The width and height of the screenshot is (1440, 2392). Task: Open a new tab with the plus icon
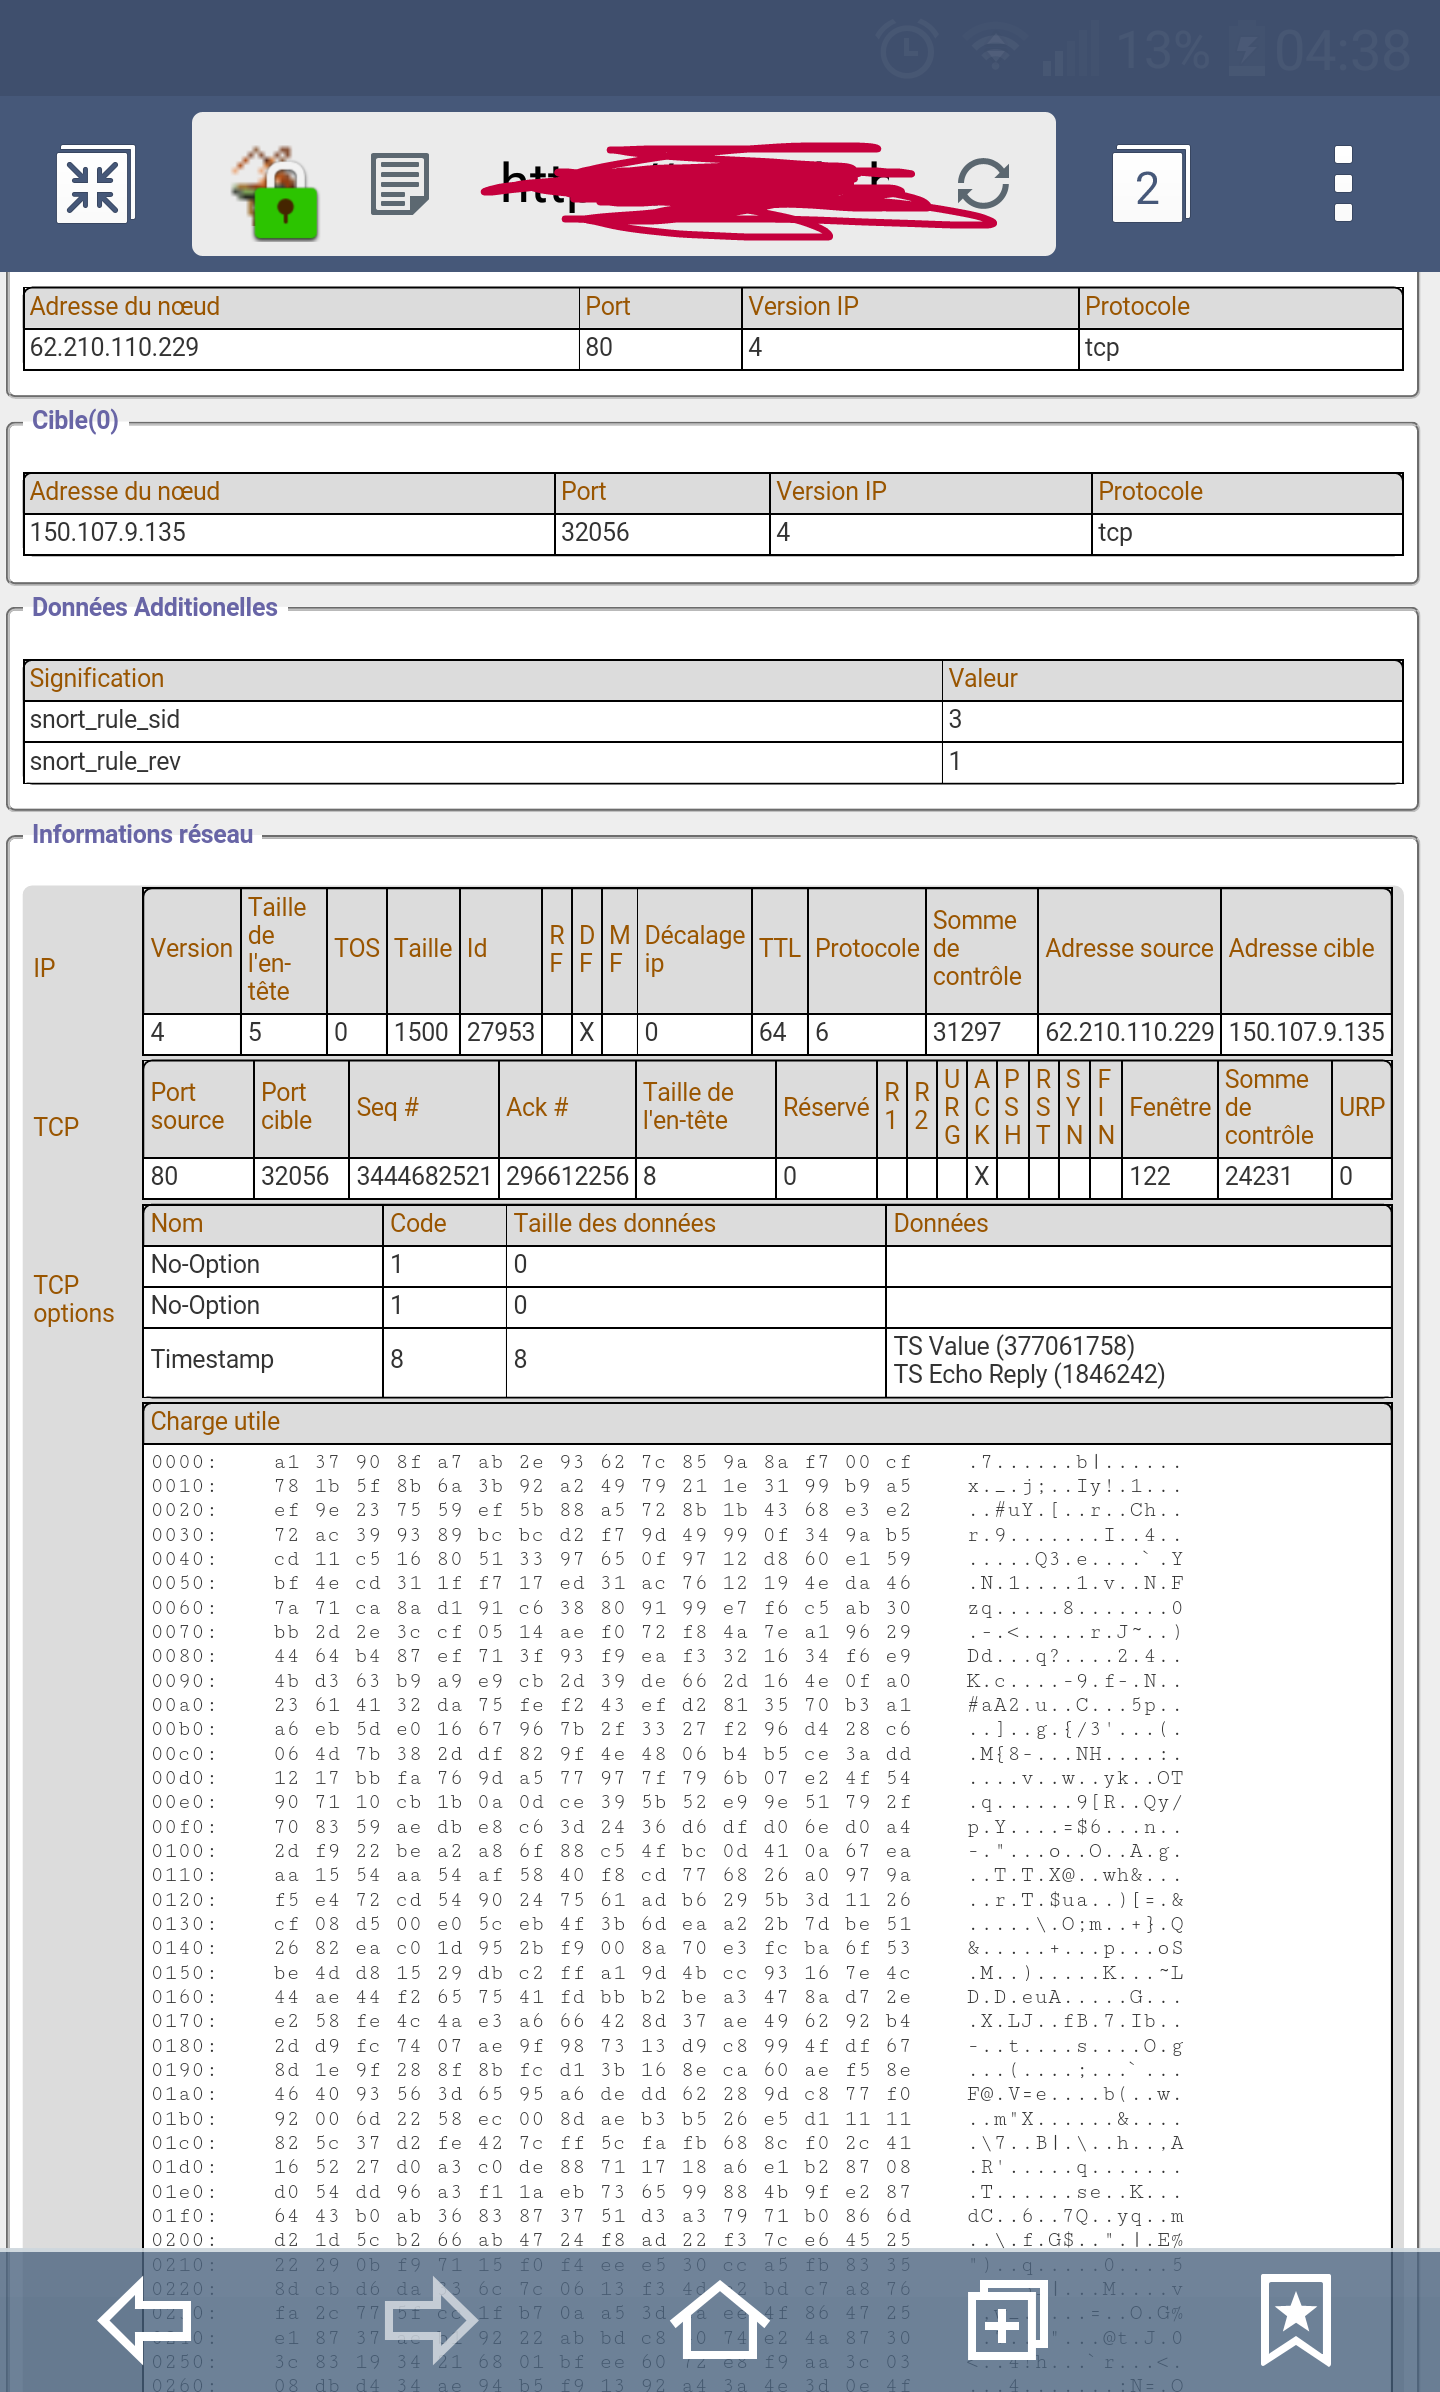[1007, 2320]
